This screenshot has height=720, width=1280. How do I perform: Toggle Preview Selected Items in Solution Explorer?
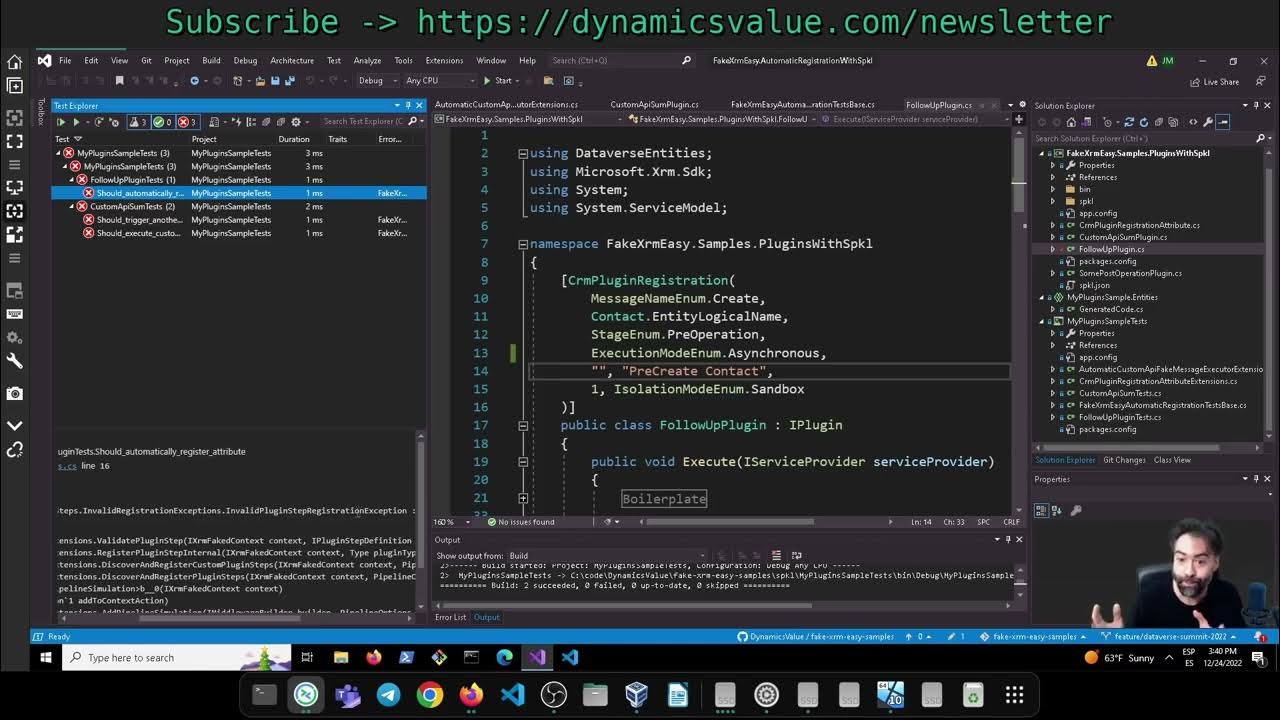(1222, 122)
